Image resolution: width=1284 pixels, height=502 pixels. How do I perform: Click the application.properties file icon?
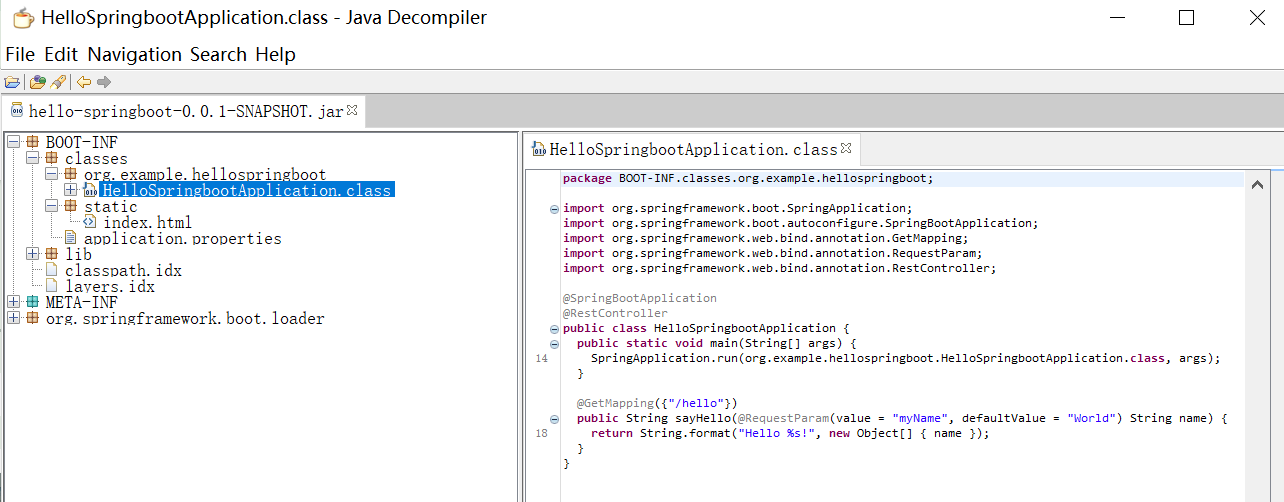tap(71, 238)
